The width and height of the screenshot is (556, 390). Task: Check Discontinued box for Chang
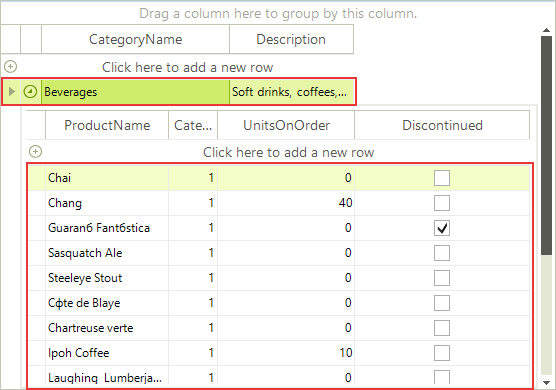point(442,203)
